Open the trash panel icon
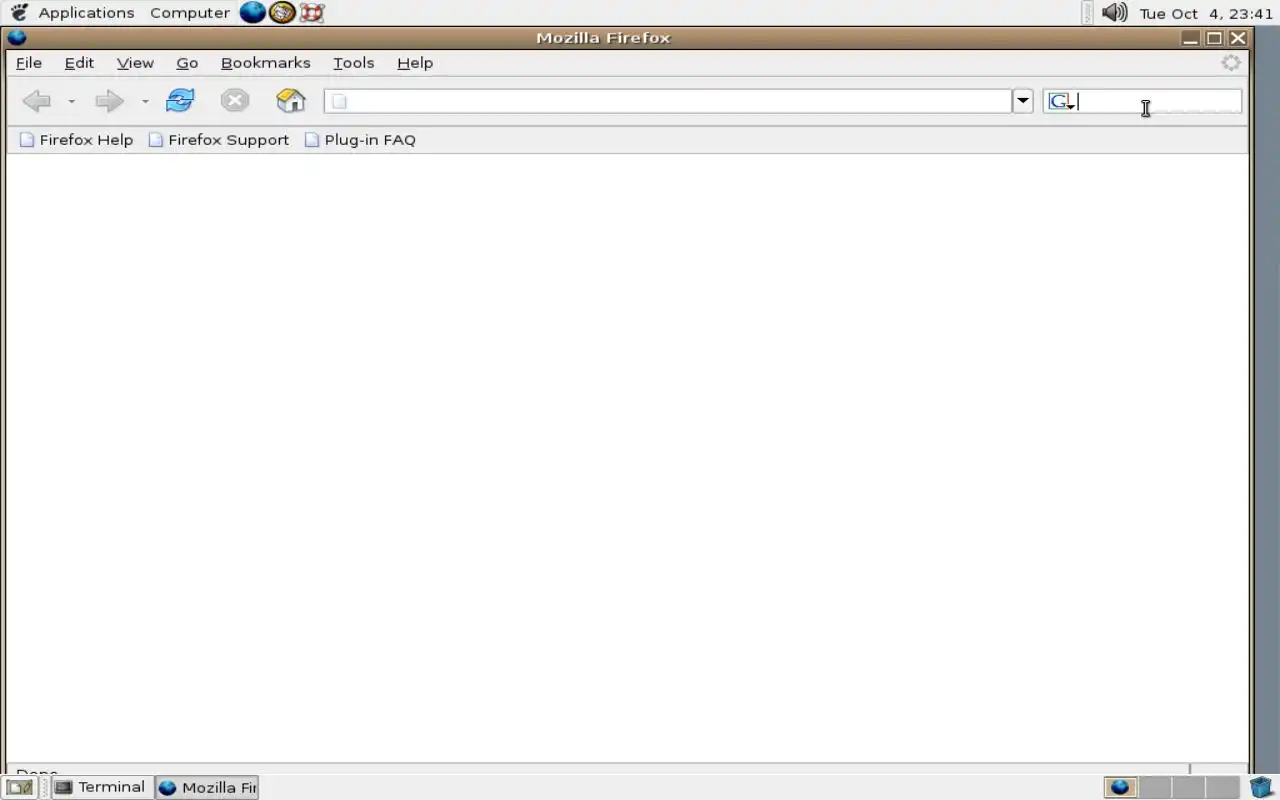This screenshot has width=1280, height=800. (1262, 787)
